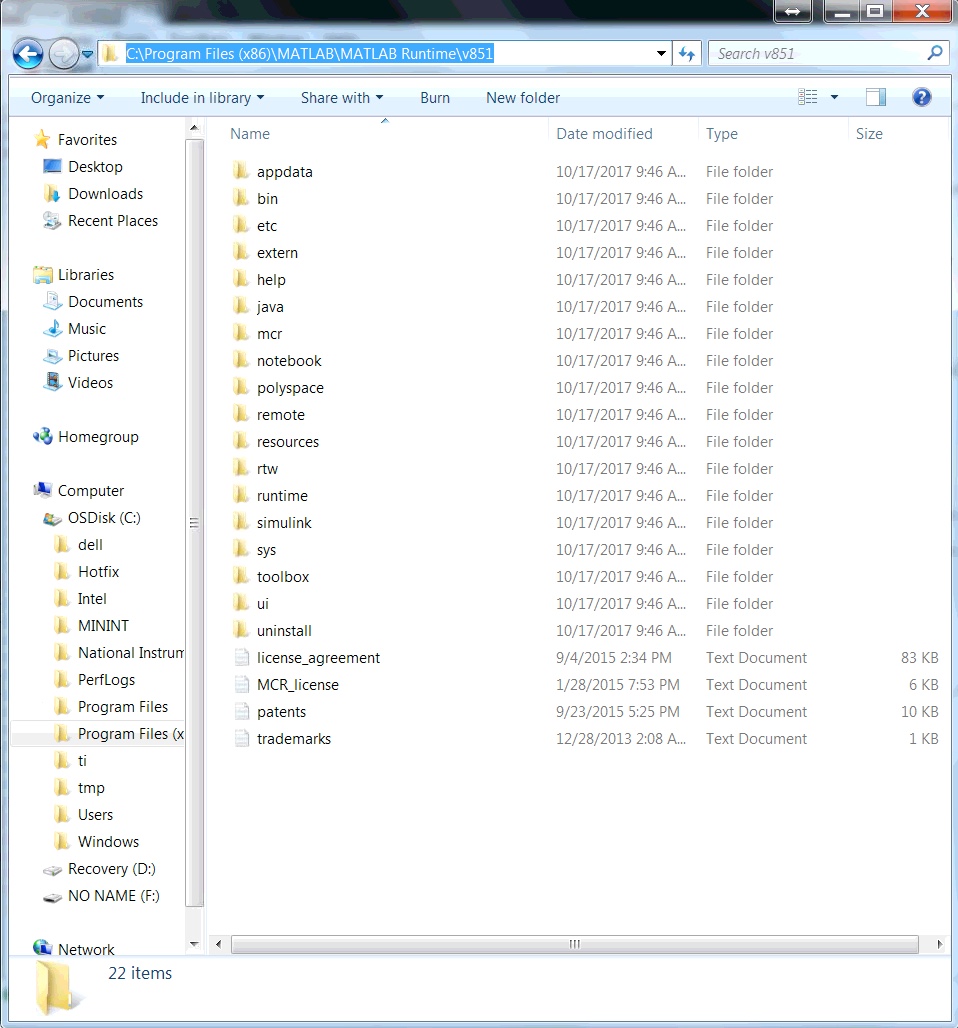Open the Share with menu

pos(342,98)
